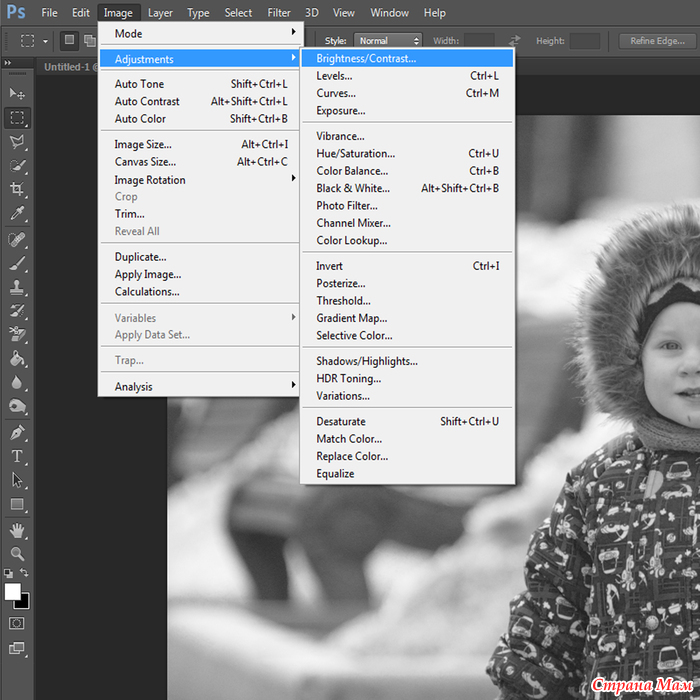Open the Style dropdown set to Normal

click(388, 41)
